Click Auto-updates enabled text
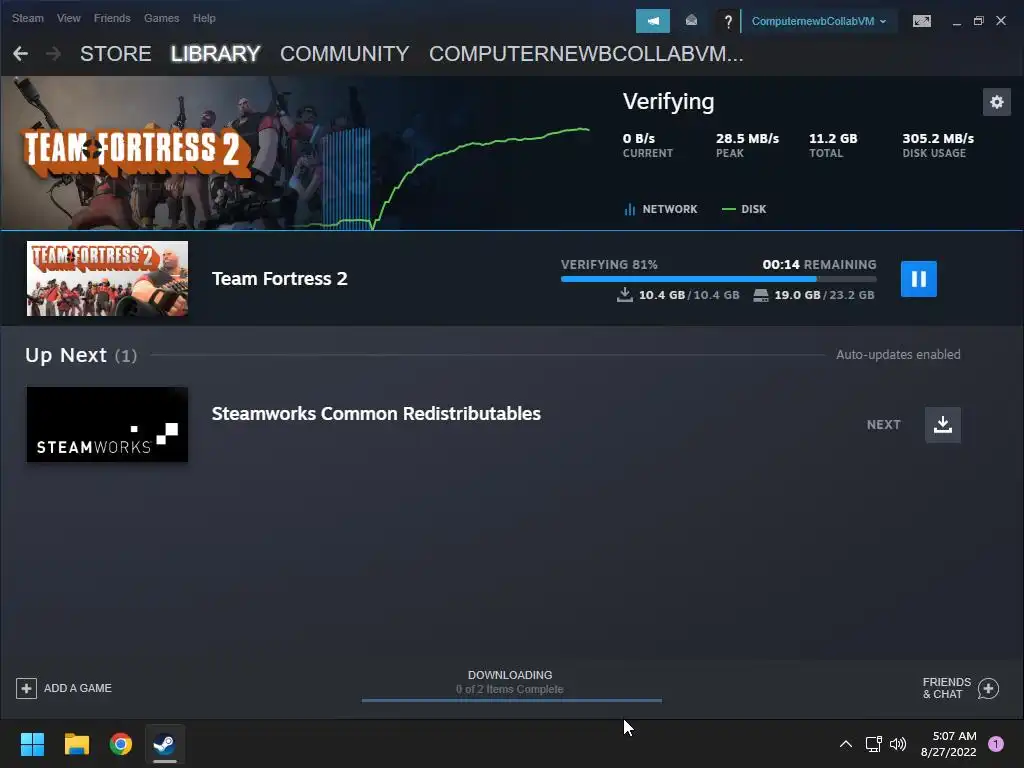The height and width of the screenshot is (768, 1024). coord(898,355)
